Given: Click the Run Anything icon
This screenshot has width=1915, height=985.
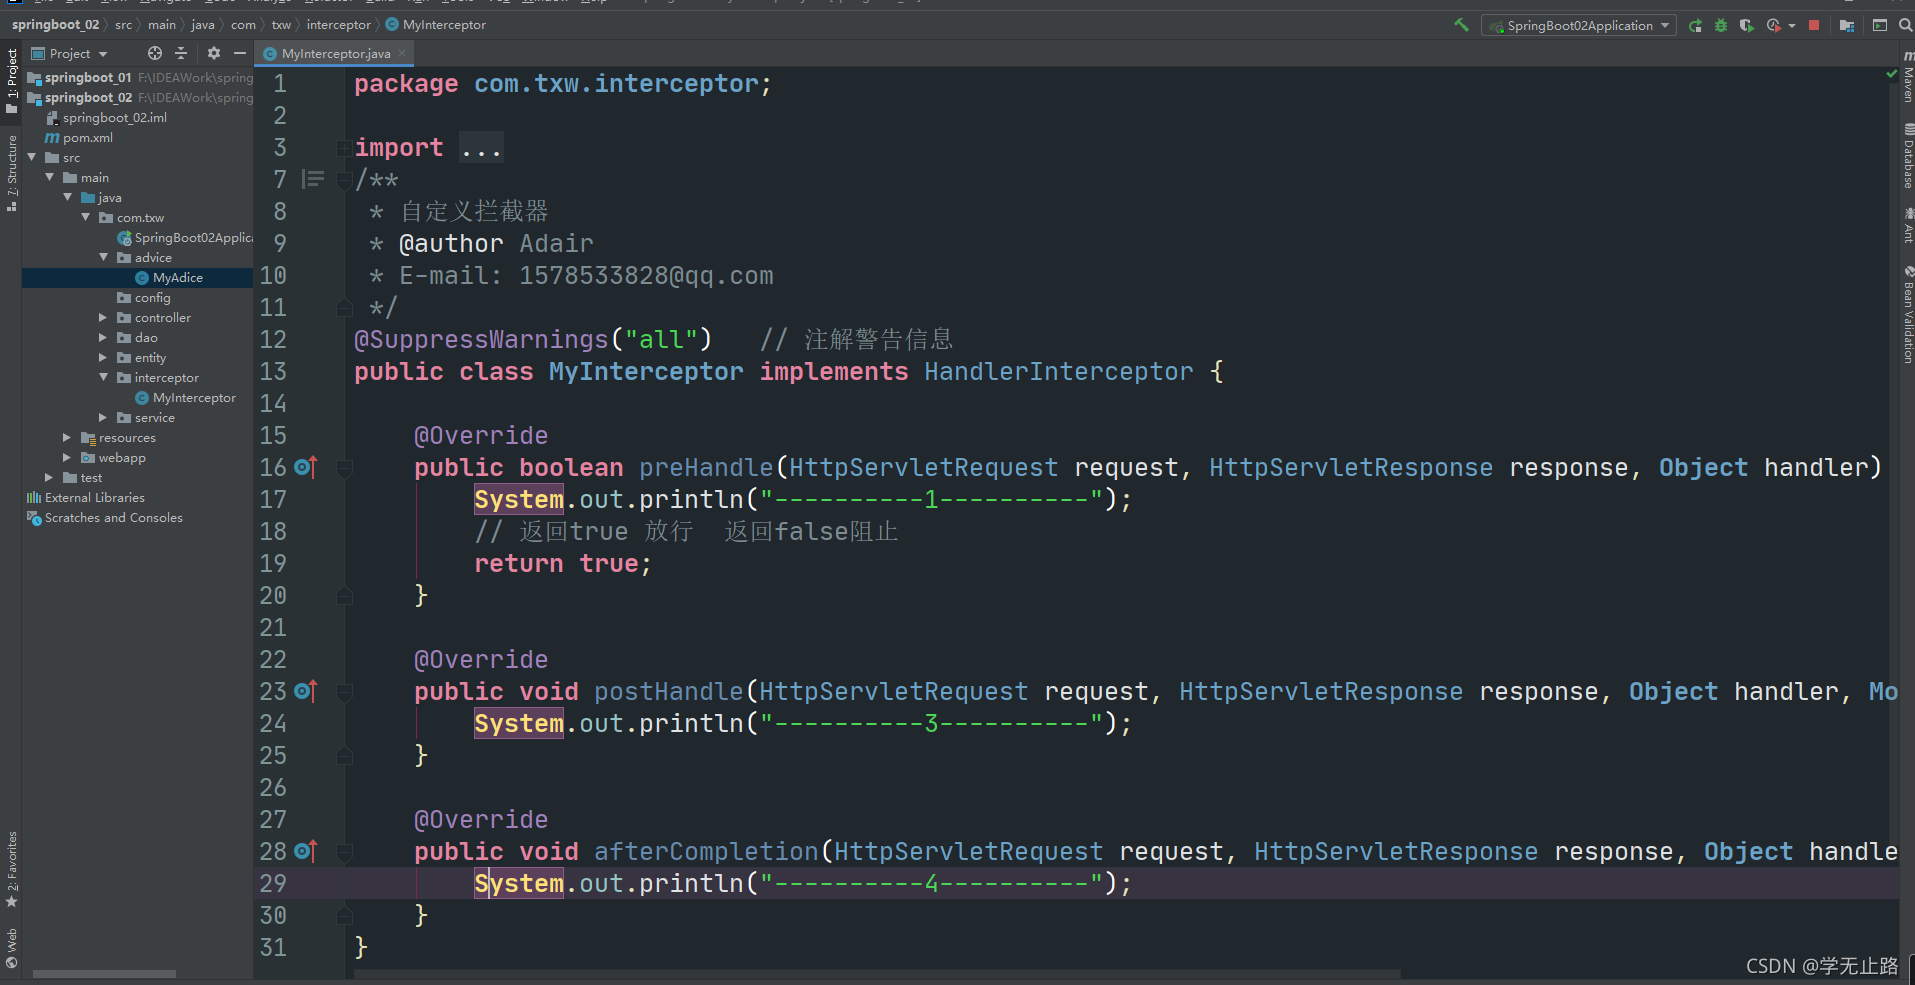Looking at the screenshot, I should (x=1880, y=25).
